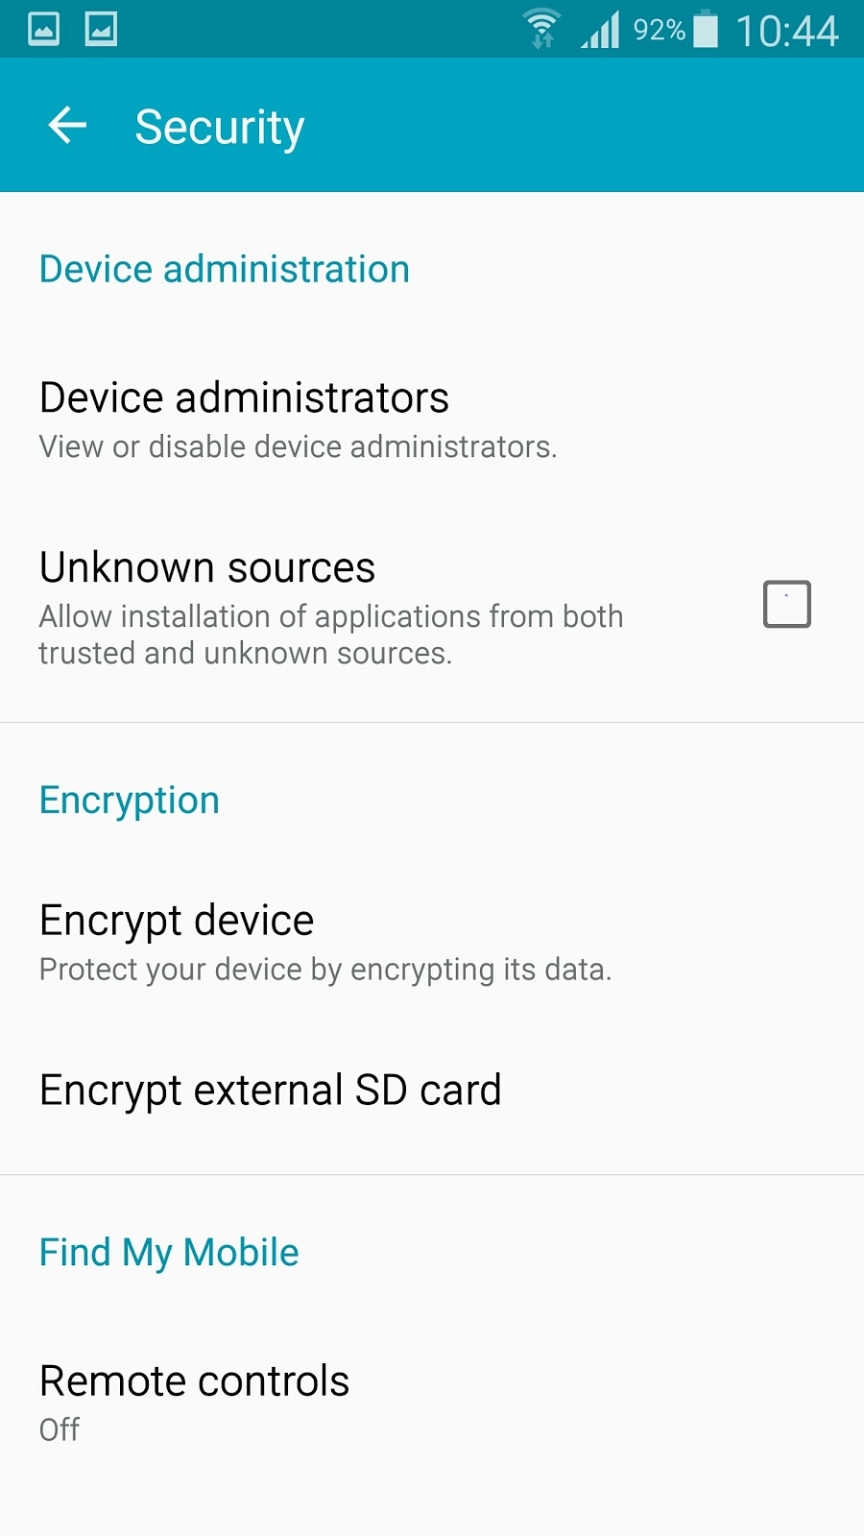Tap the Security page title
The image size is (864, 1536).
(x=219, y=127)
